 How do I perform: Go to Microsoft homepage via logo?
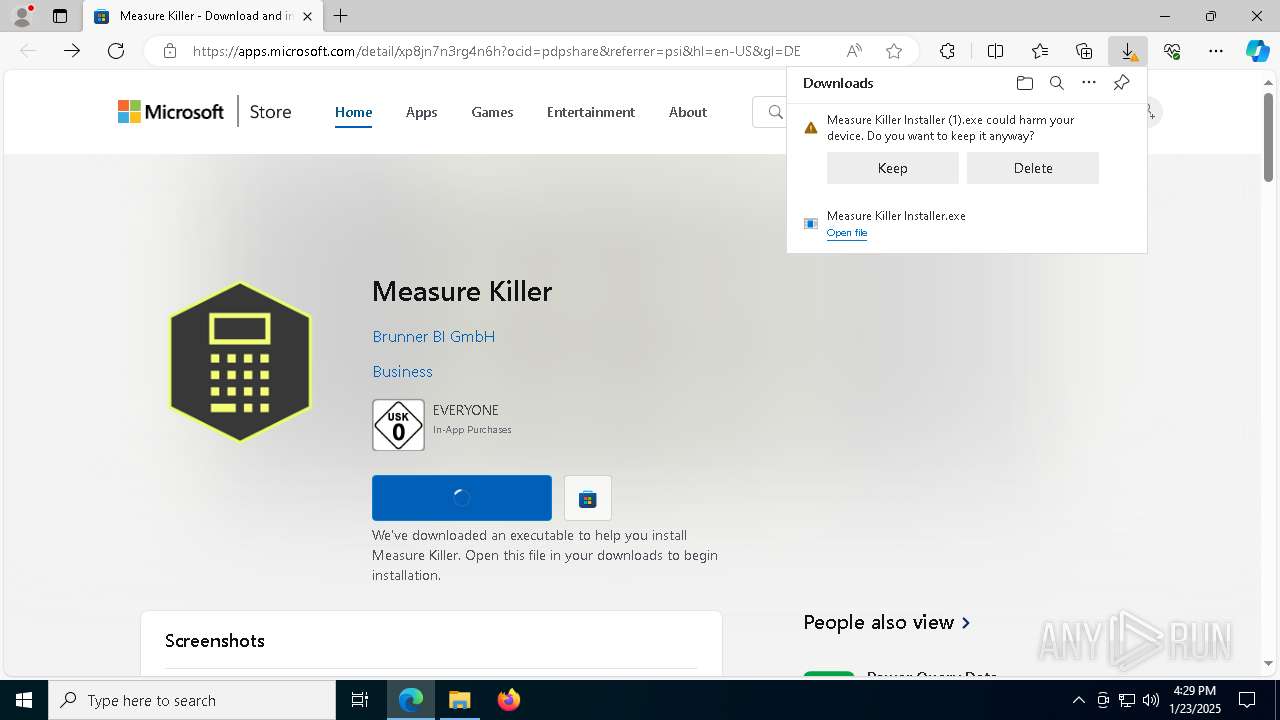coord(171,112)
